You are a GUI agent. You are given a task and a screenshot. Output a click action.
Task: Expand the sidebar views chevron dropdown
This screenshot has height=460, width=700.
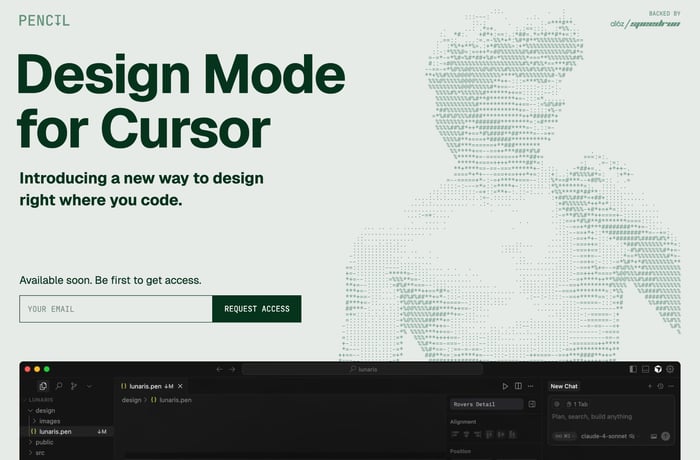[89, 386]
